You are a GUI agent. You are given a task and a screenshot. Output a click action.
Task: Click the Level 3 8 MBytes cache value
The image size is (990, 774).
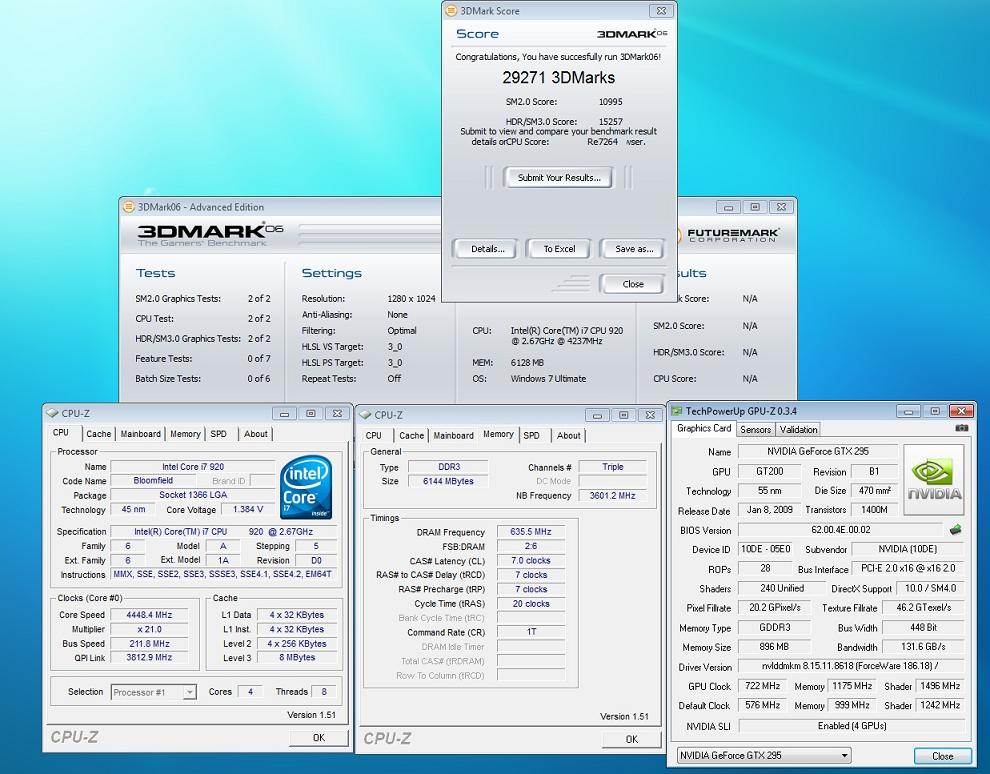click(x=297, y=657)
